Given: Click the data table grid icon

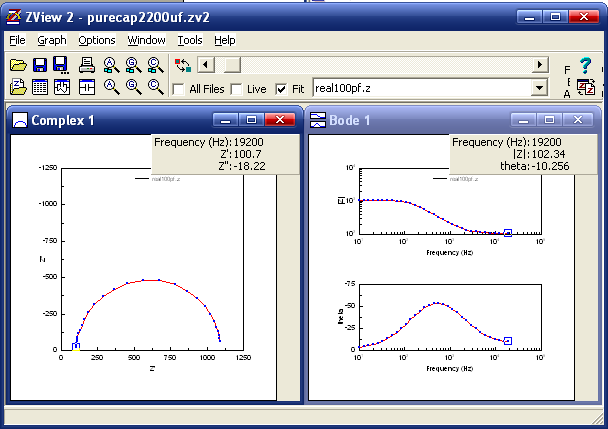Looking at the screenshot, I should point(40,87).
